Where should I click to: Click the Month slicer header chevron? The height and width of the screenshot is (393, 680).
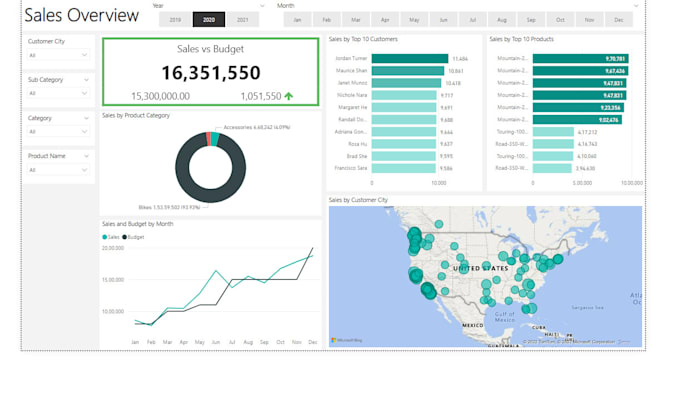click(x=636, y=6)
